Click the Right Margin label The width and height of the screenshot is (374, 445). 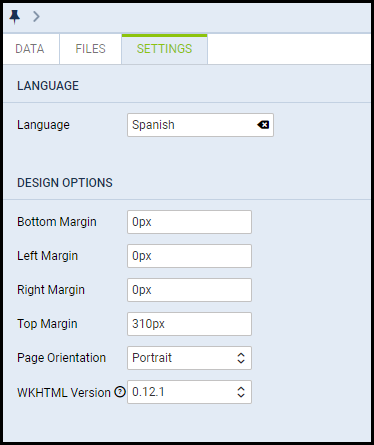click(51, 290)
